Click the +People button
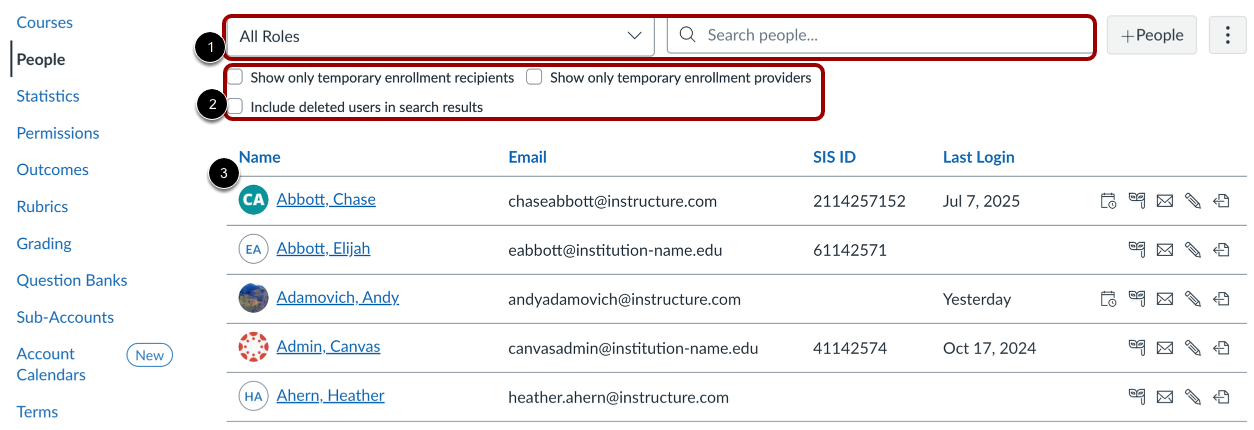This screenshot has height=430, width=1254. (x=1151, y=36)
